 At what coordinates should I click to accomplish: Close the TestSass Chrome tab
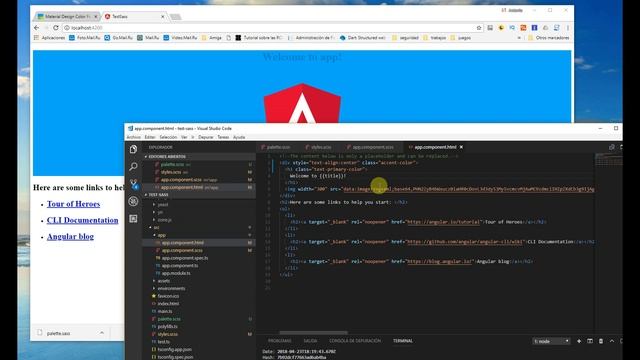(162, 17)
